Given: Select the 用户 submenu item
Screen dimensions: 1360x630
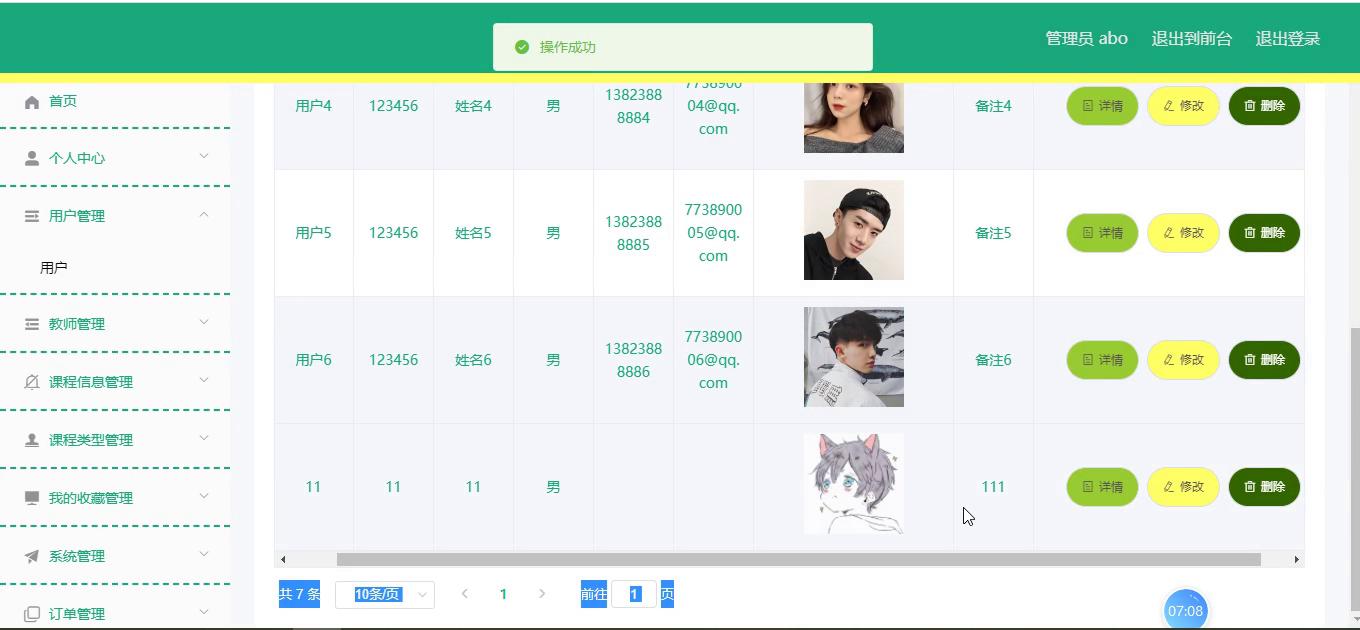Looking at the screenshot, I should tap(54, 268).
